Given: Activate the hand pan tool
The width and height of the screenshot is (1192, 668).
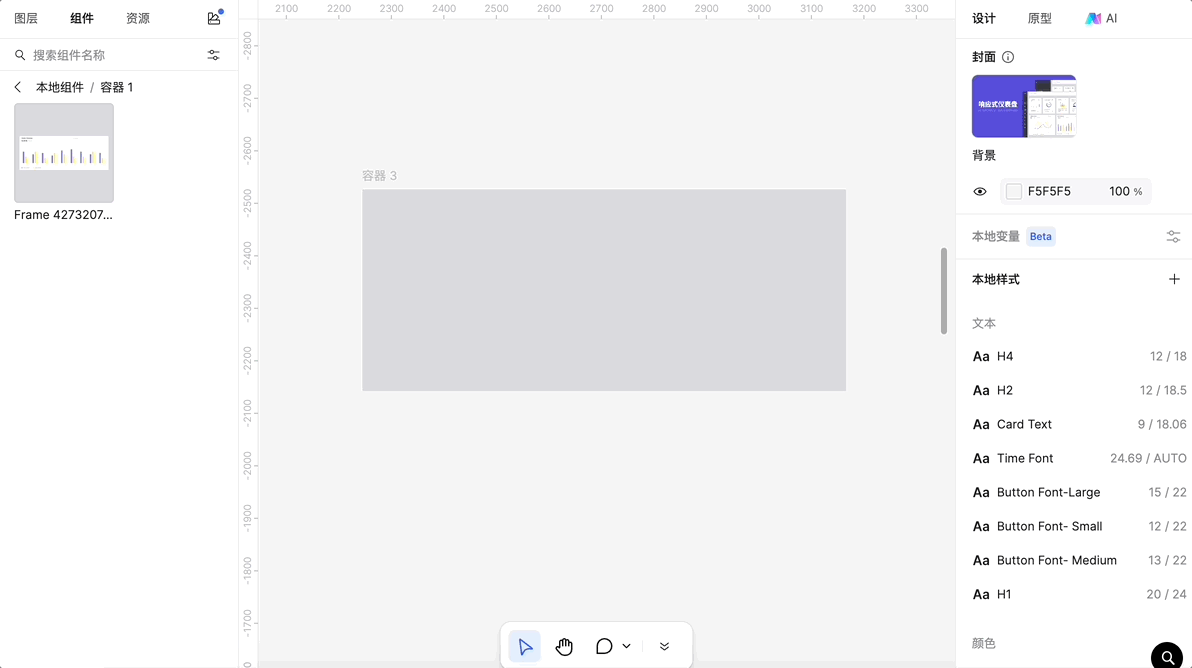Looking at the screenshot, I should point(564,646).
